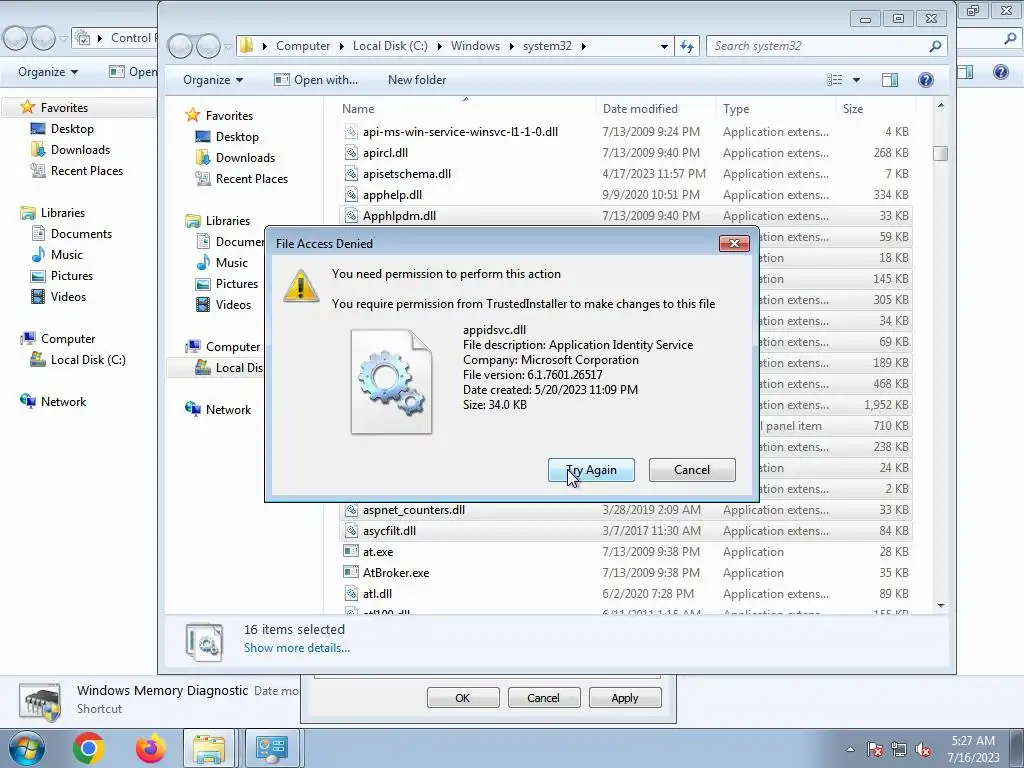Image resolution: width=1024 pixels, height=768 pixels.
Task: Select the AtBroker.exe application icon
Action: coord(351,573)
